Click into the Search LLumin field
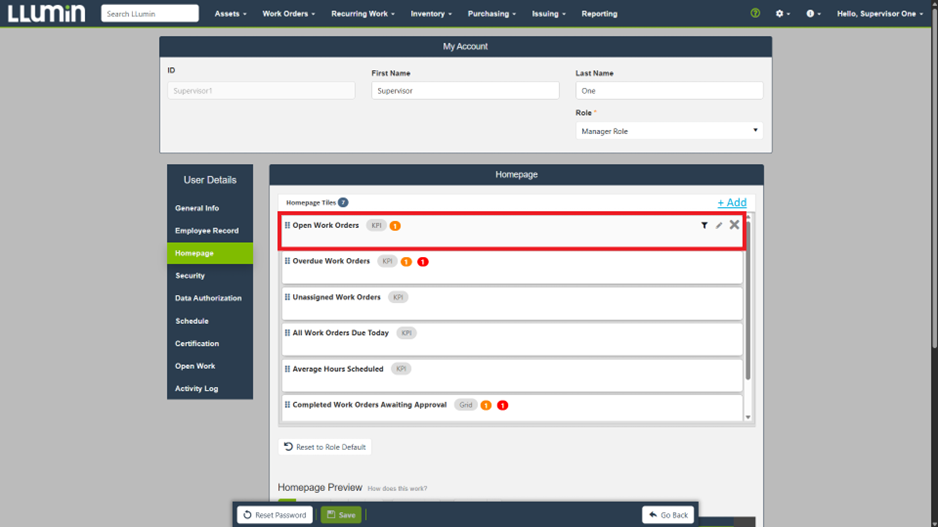 [150, 13]
